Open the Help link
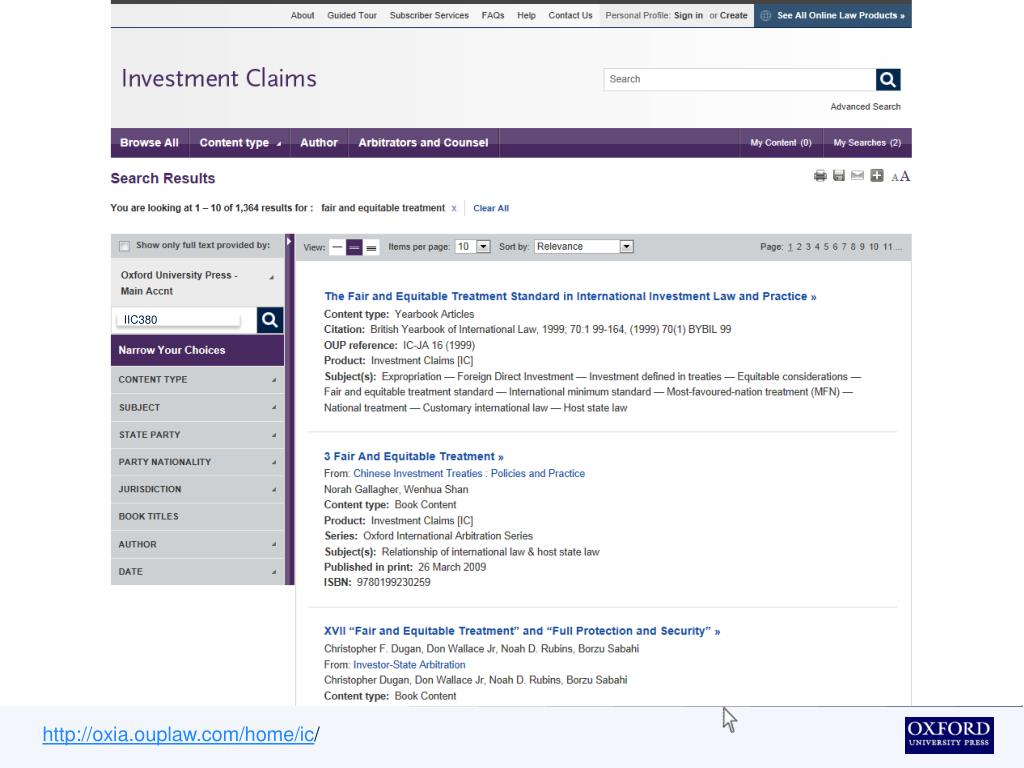This screenshot has height=768, width=1024. (x=526, y=15)
